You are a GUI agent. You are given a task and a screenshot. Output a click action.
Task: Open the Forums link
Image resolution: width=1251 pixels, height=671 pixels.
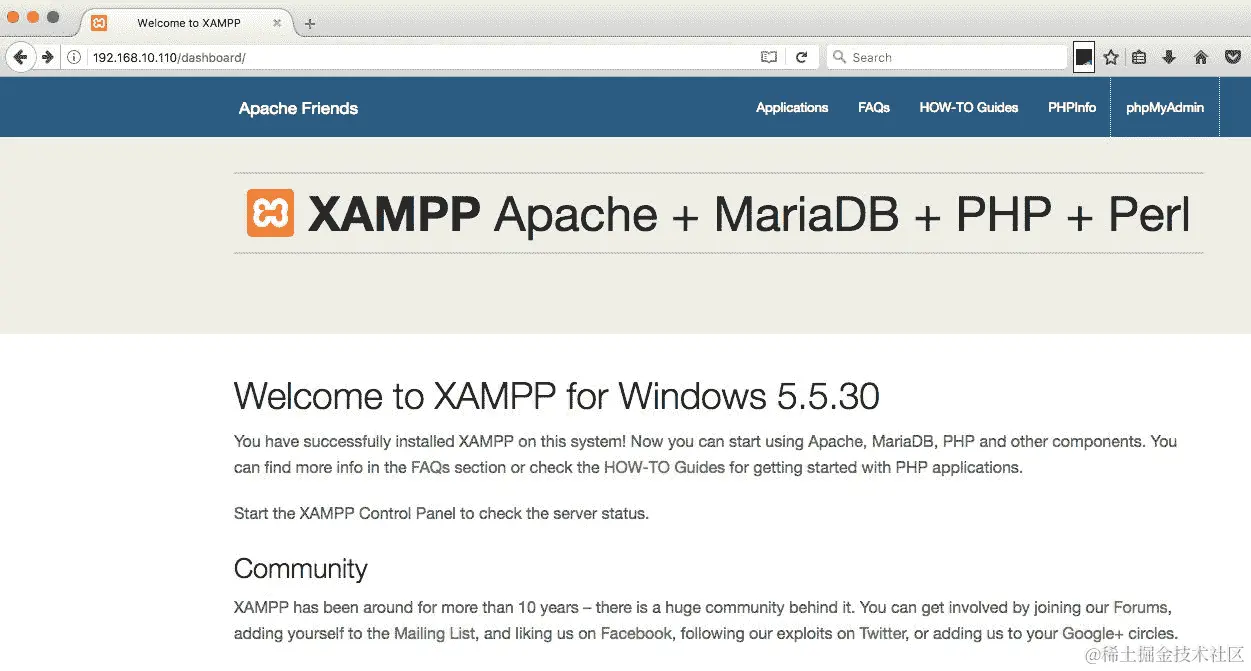point(1142,607)
